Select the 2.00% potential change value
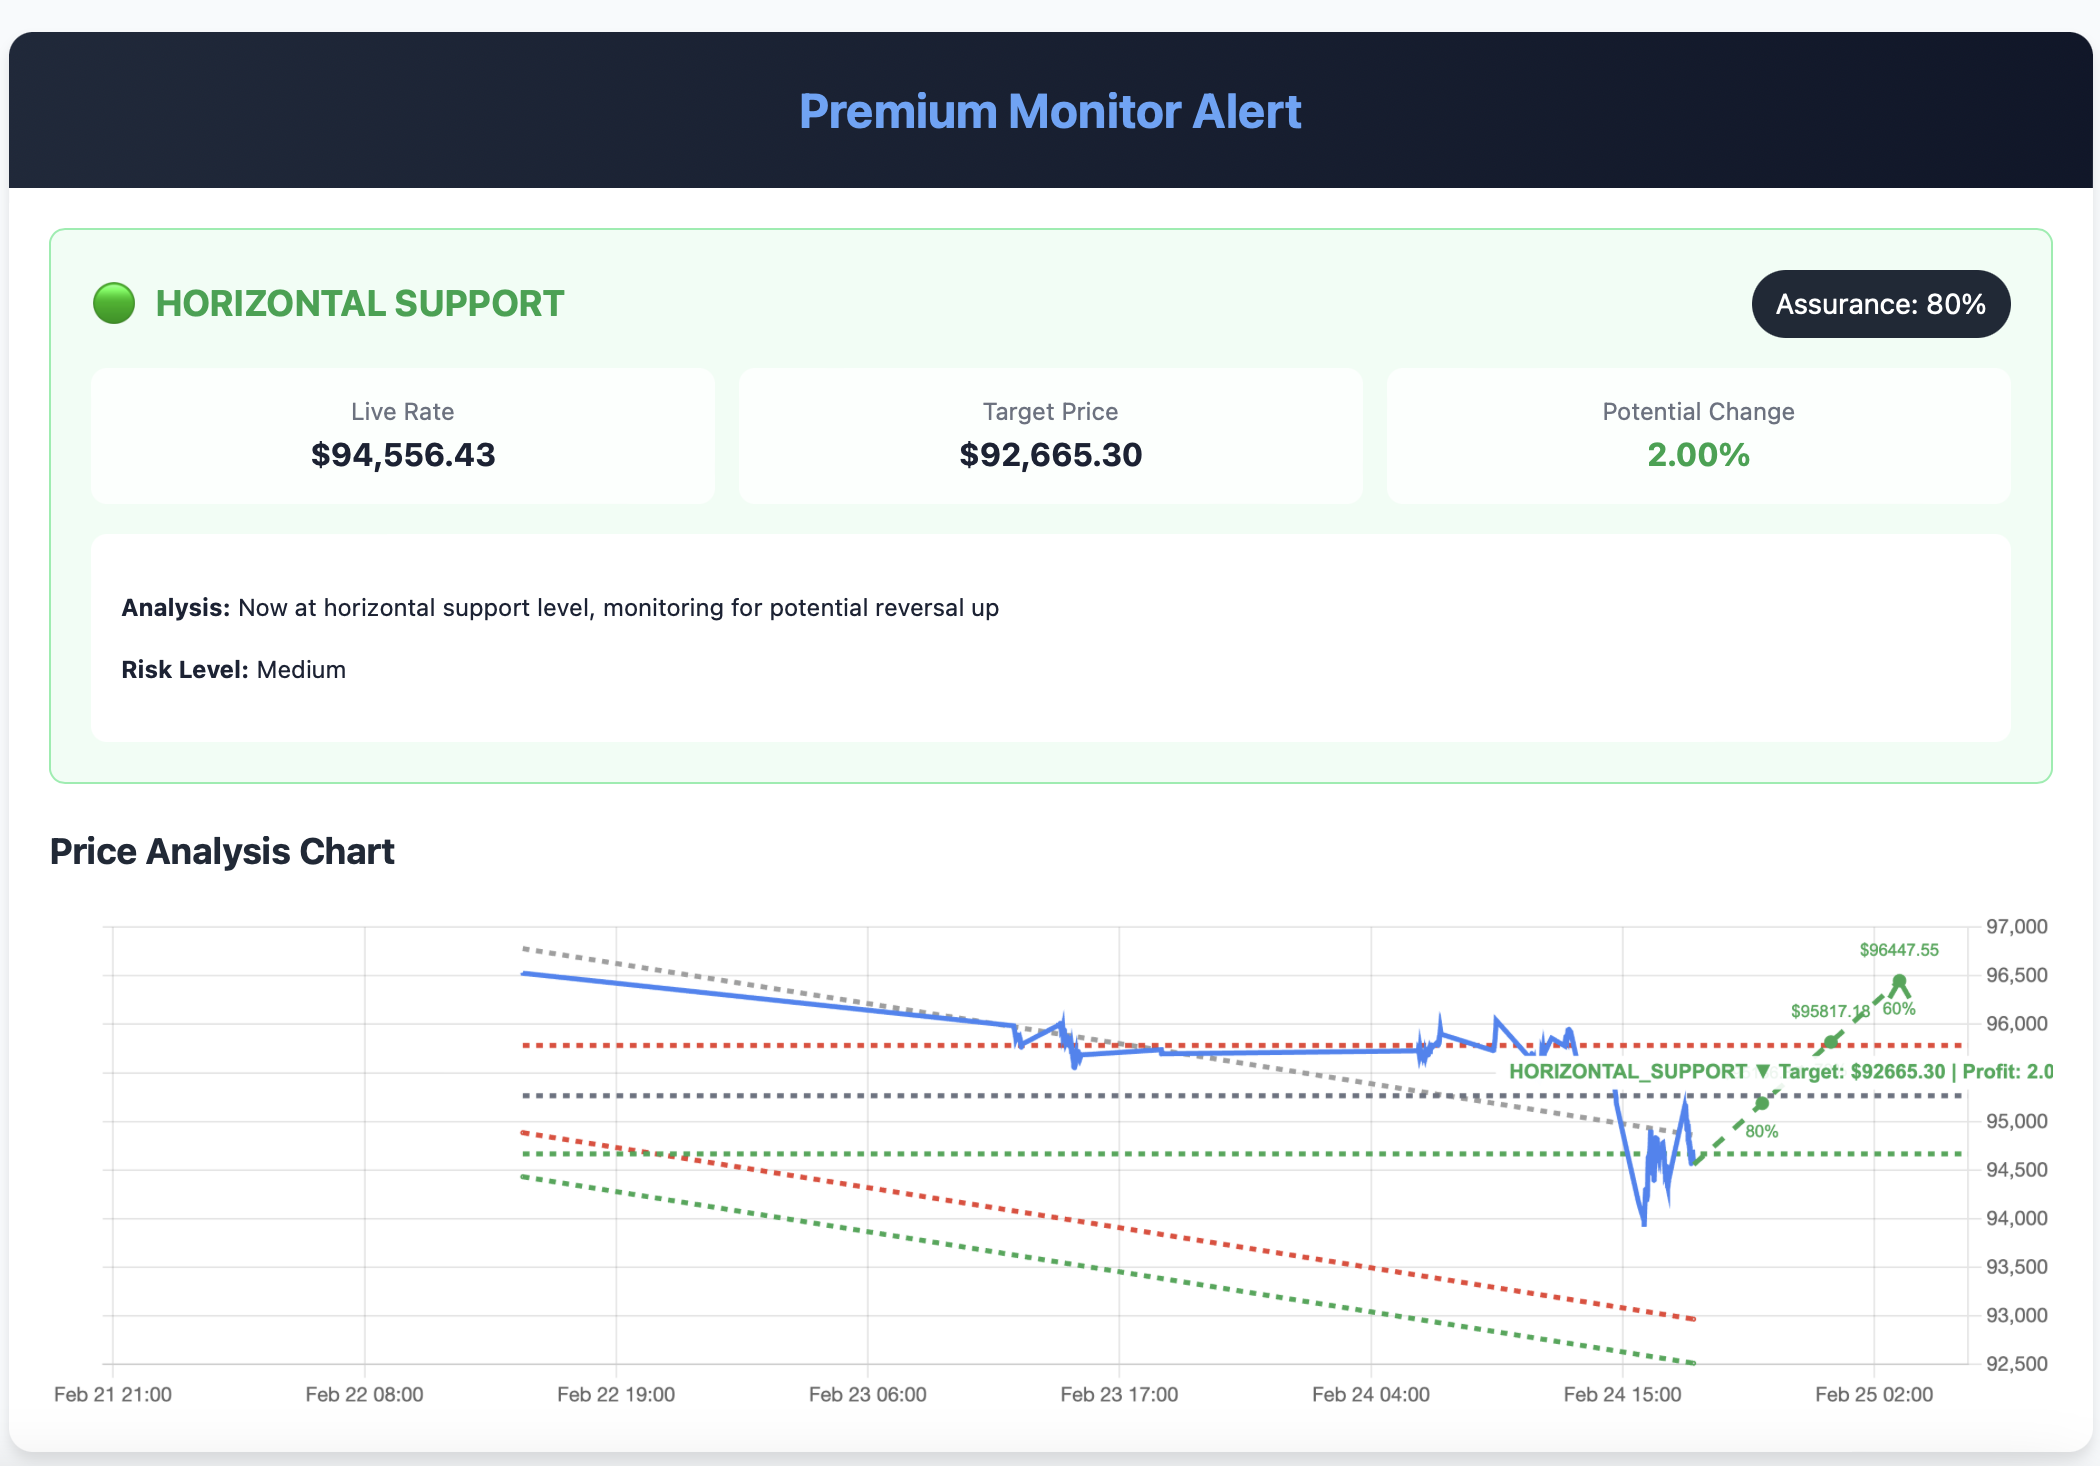Image resolution: width=2100 pixels, height=1466 pixels. (1698, 455)
